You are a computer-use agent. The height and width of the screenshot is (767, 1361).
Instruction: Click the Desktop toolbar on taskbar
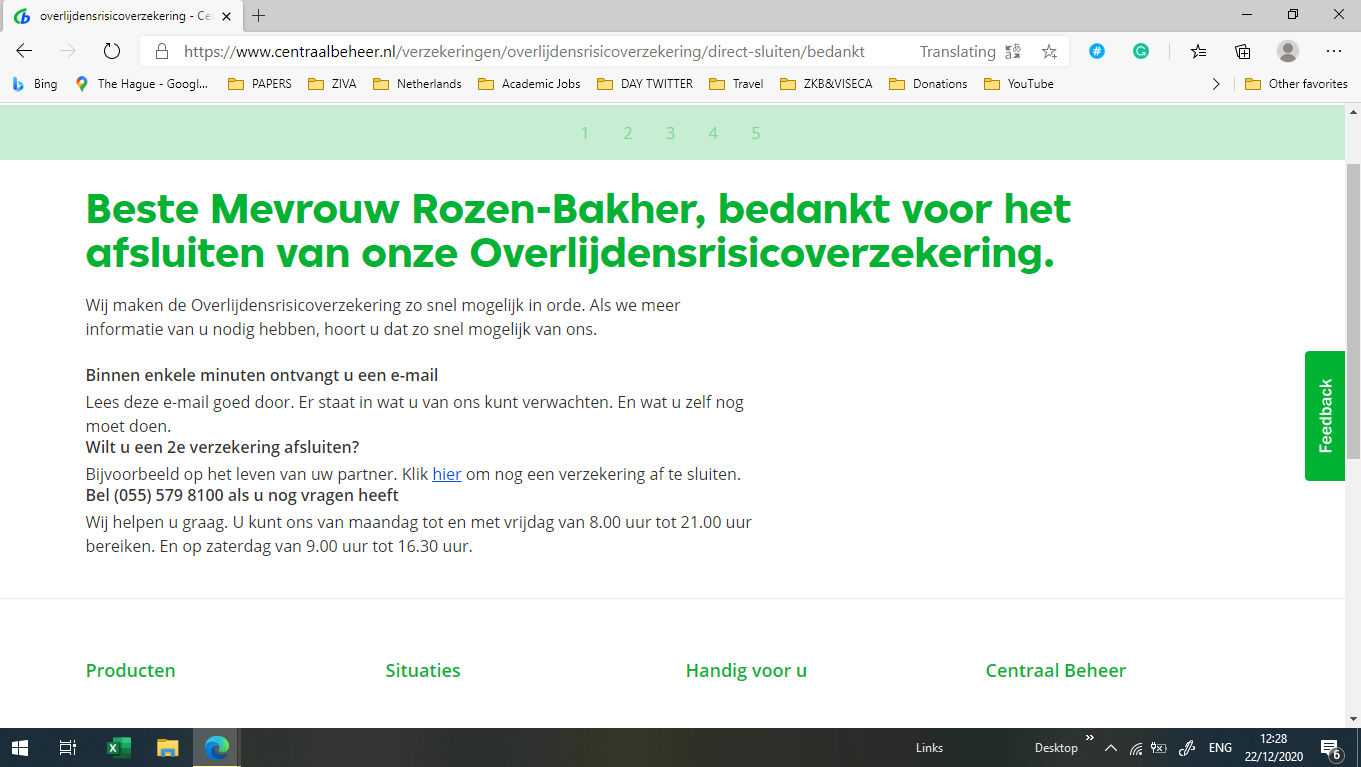pyautogui.click(x=1056, y=748)
